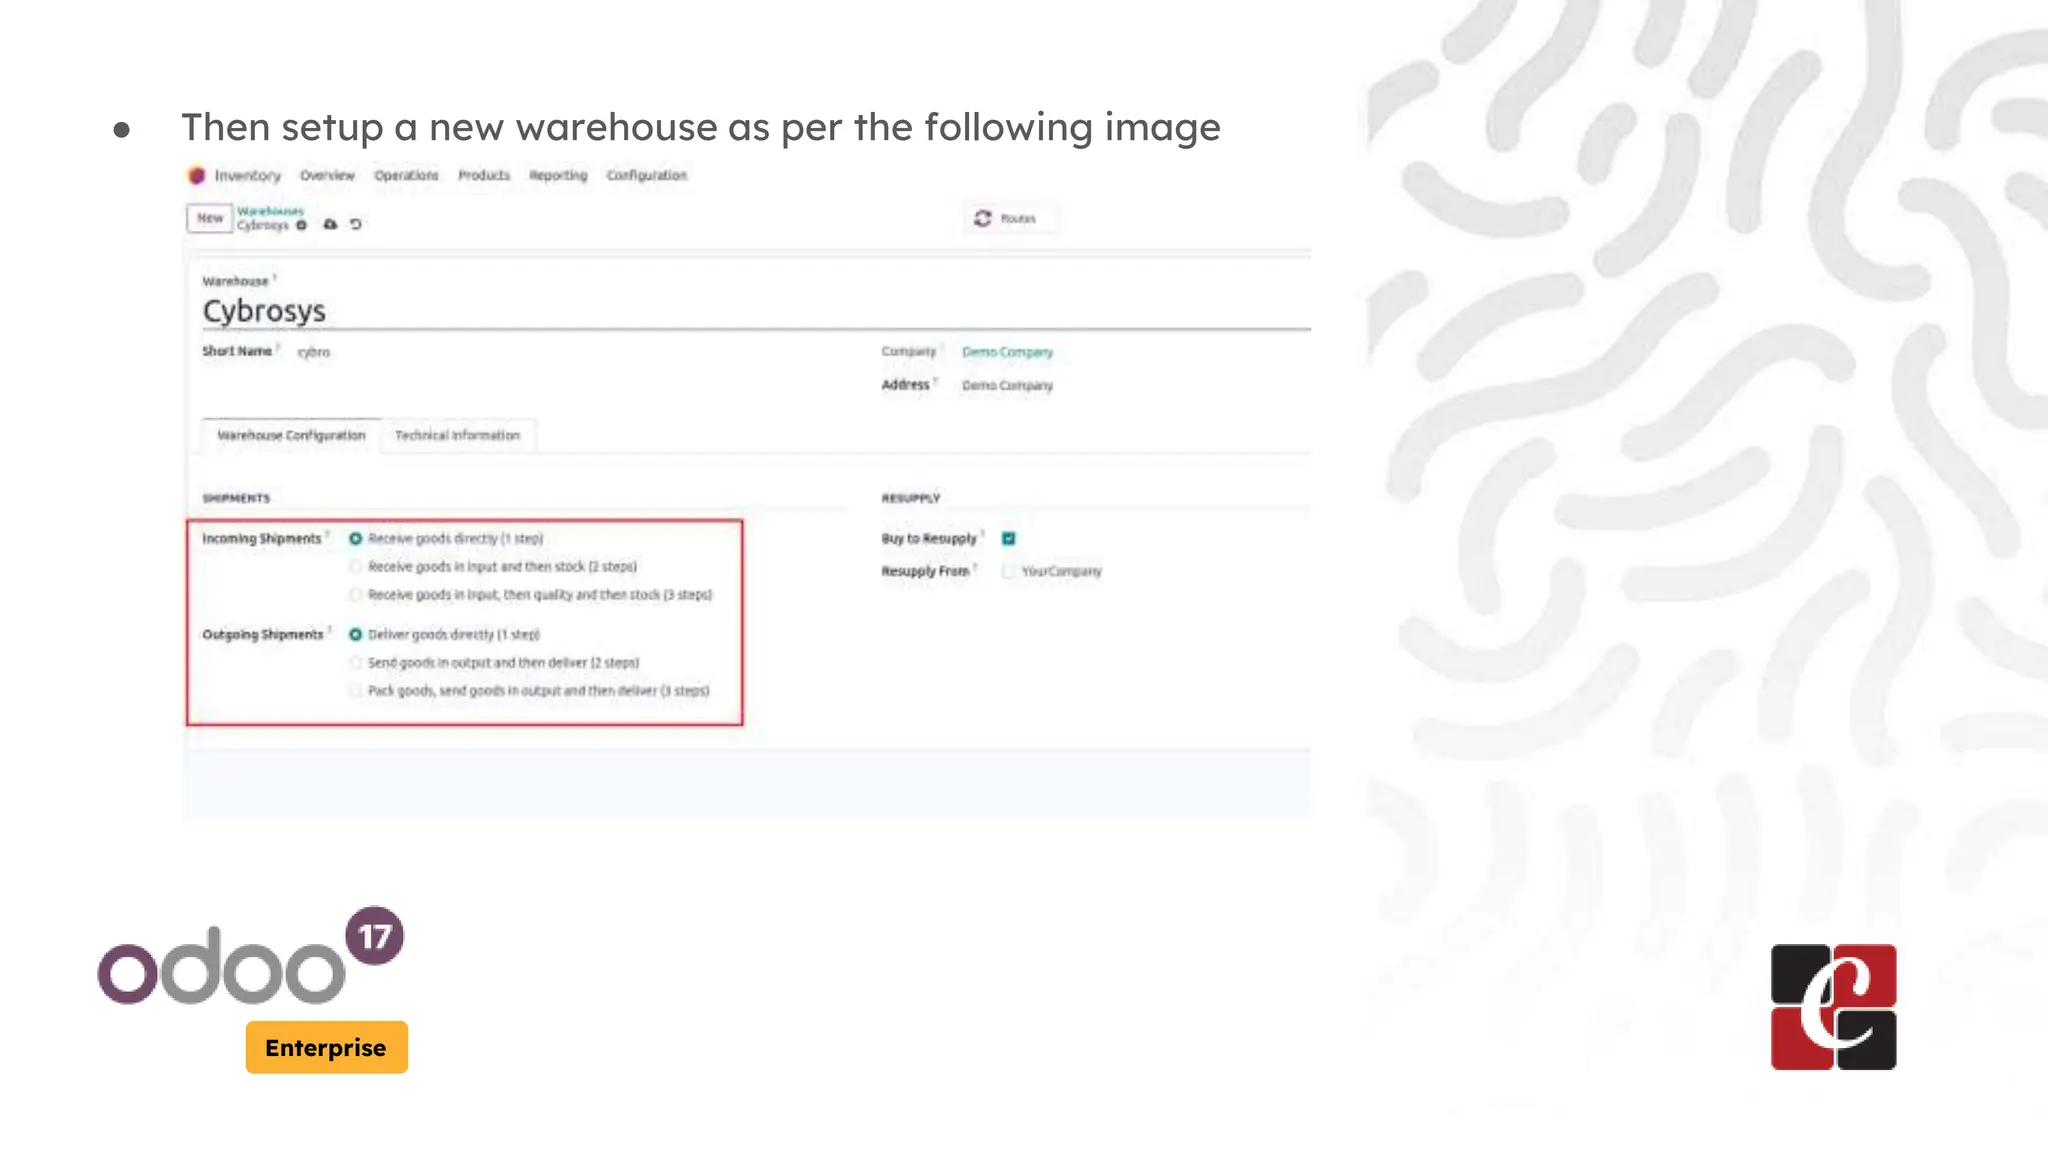Click the gear settings icon beside Cybrosys

(301, 225)
